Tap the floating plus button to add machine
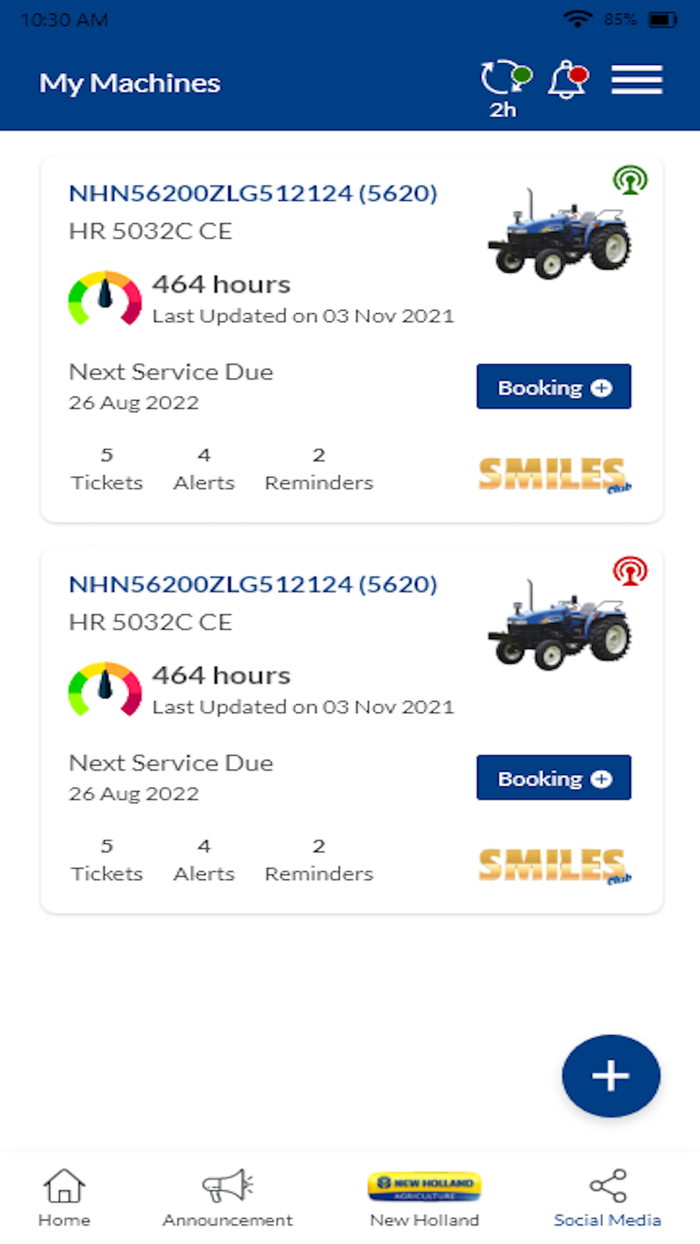The height and width of the screenshot is (1244, 700). (610, 1075)
